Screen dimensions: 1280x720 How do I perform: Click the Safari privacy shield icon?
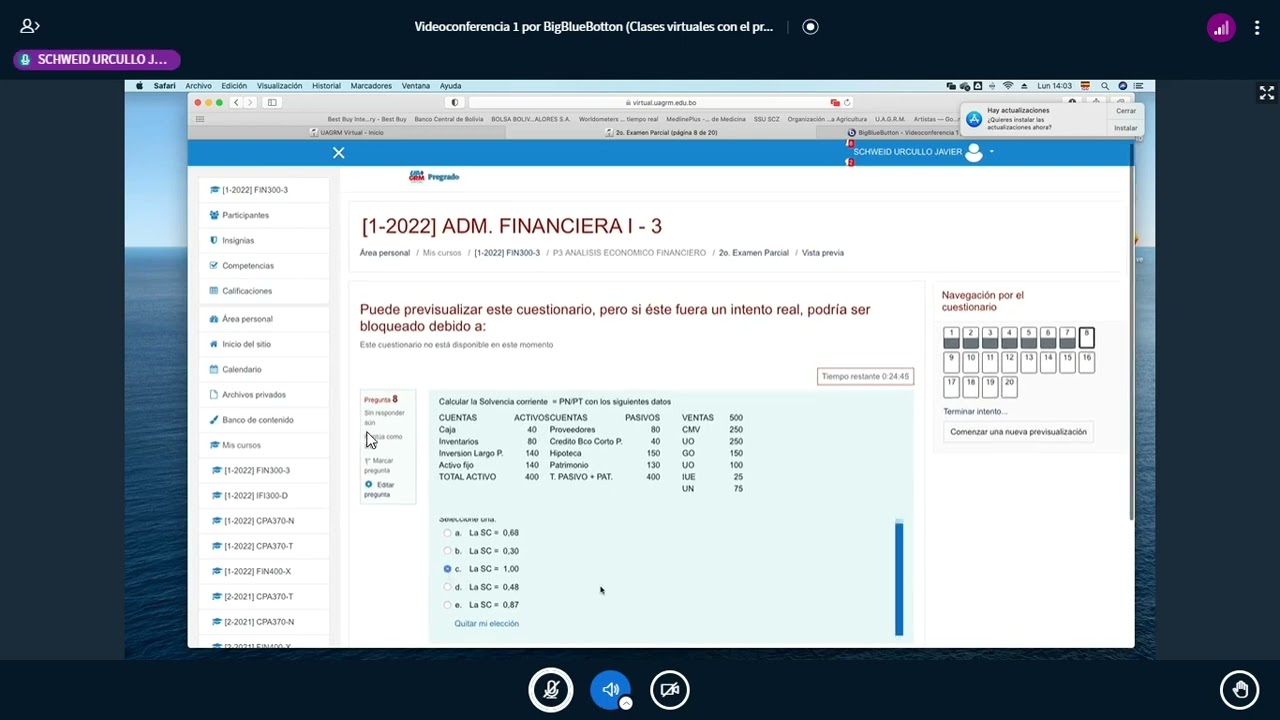(x=455, y=102)
